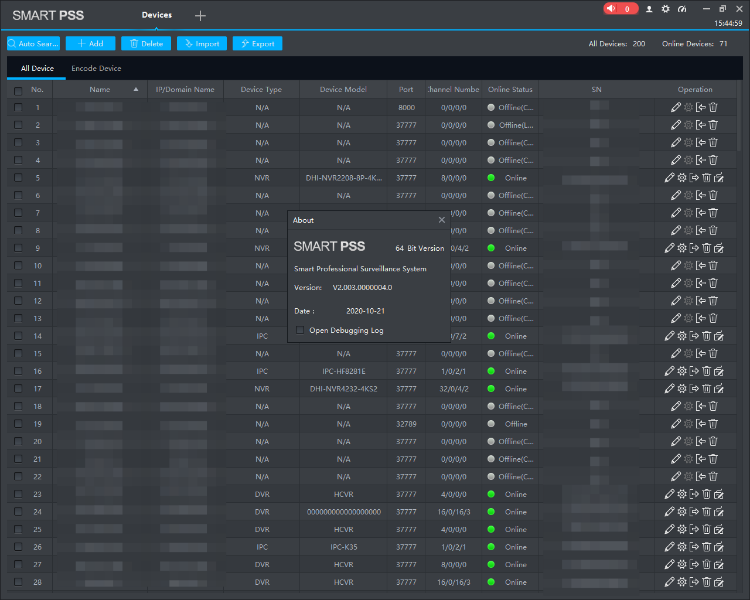Edit device in row 12 with pencil icon
Image resolution: width=750 pixels, height=600 pixels.
675,301
